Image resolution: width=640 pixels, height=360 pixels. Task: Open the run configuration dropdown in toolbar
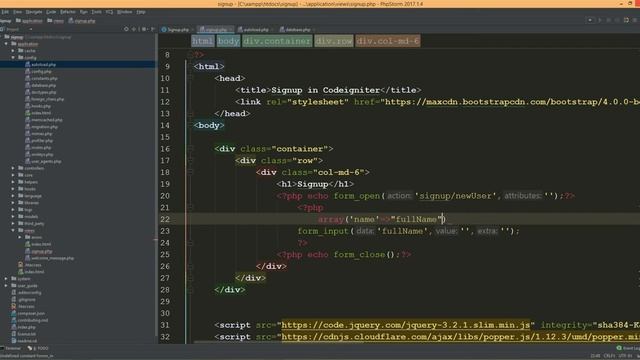click(590, 20)
